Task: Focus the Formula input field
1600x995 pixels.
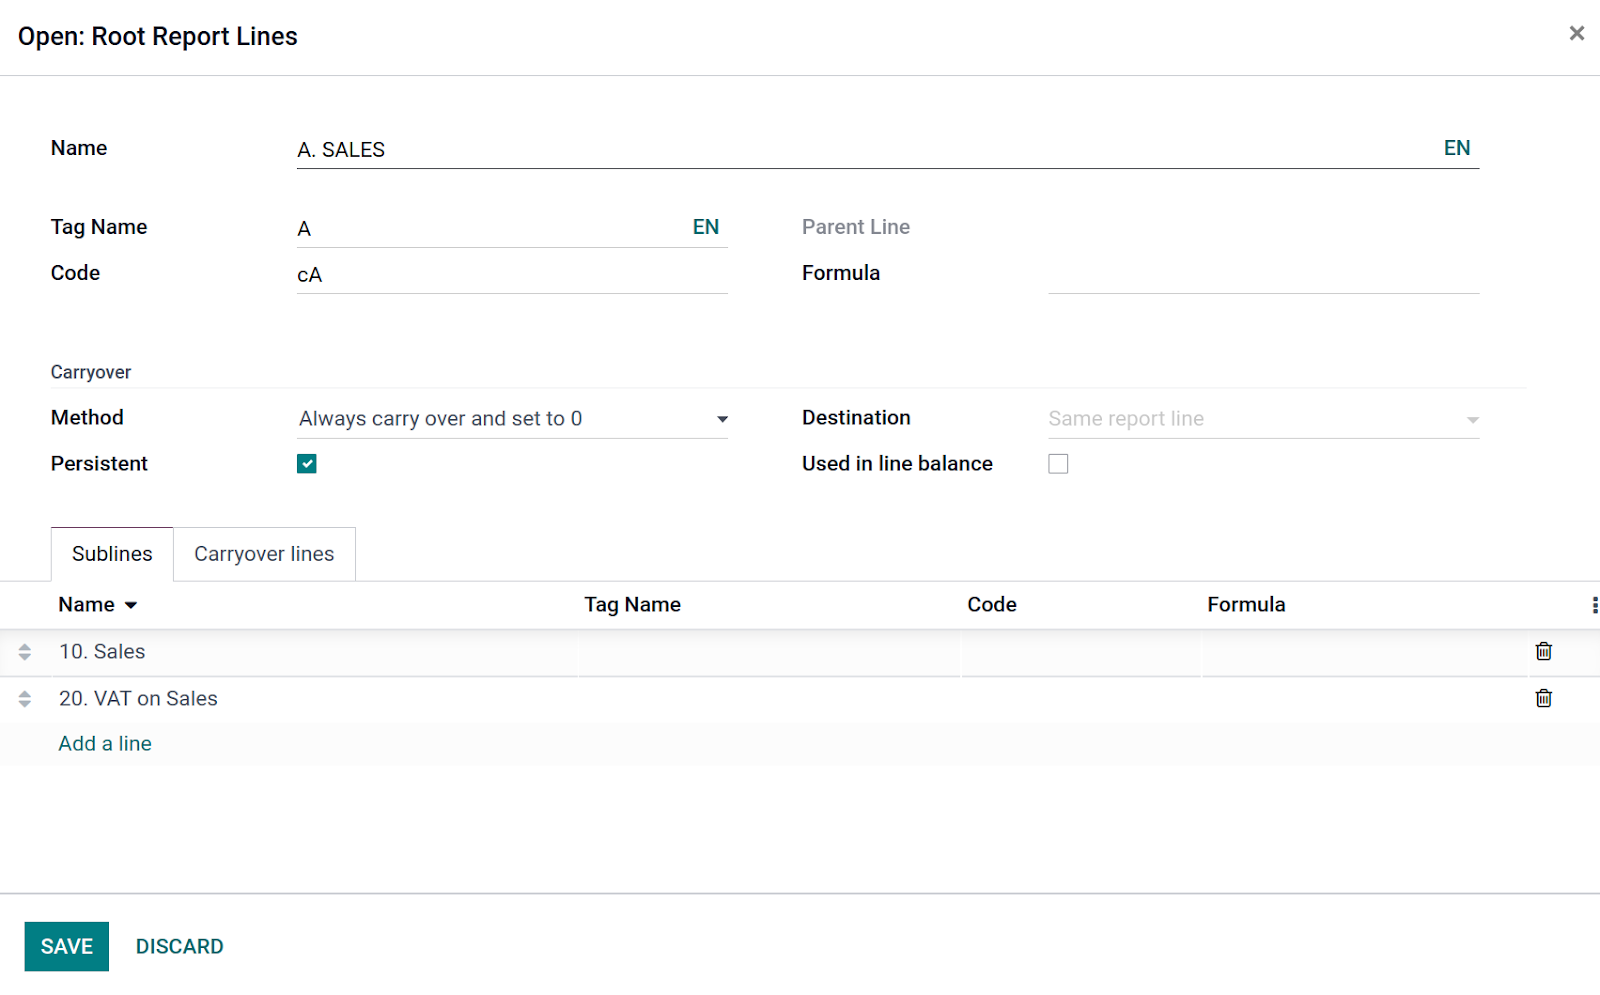Action: 1264,275
